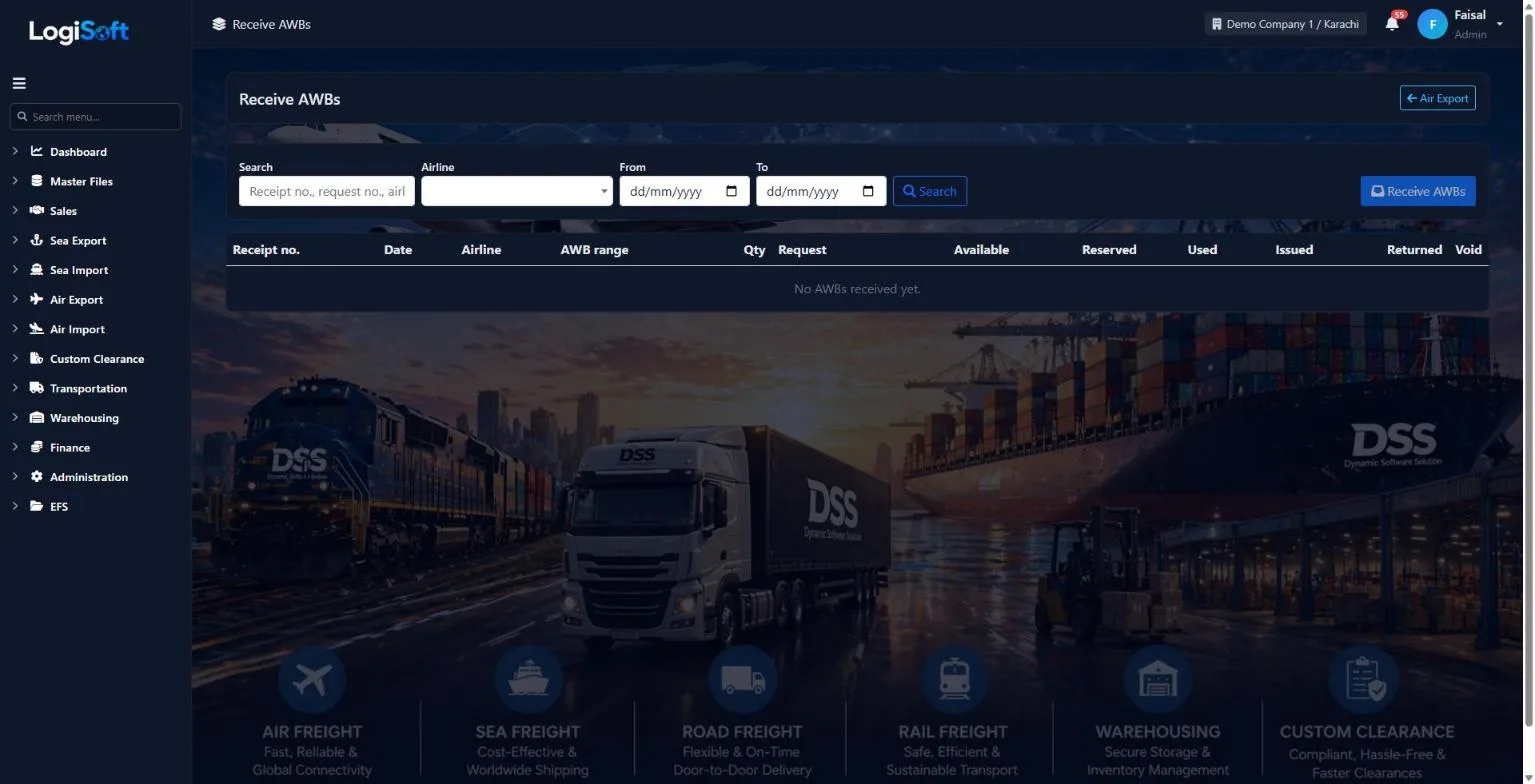Click the Receive AWBs button
This screenshot has width=1535, height=784.
(1418, 191)
